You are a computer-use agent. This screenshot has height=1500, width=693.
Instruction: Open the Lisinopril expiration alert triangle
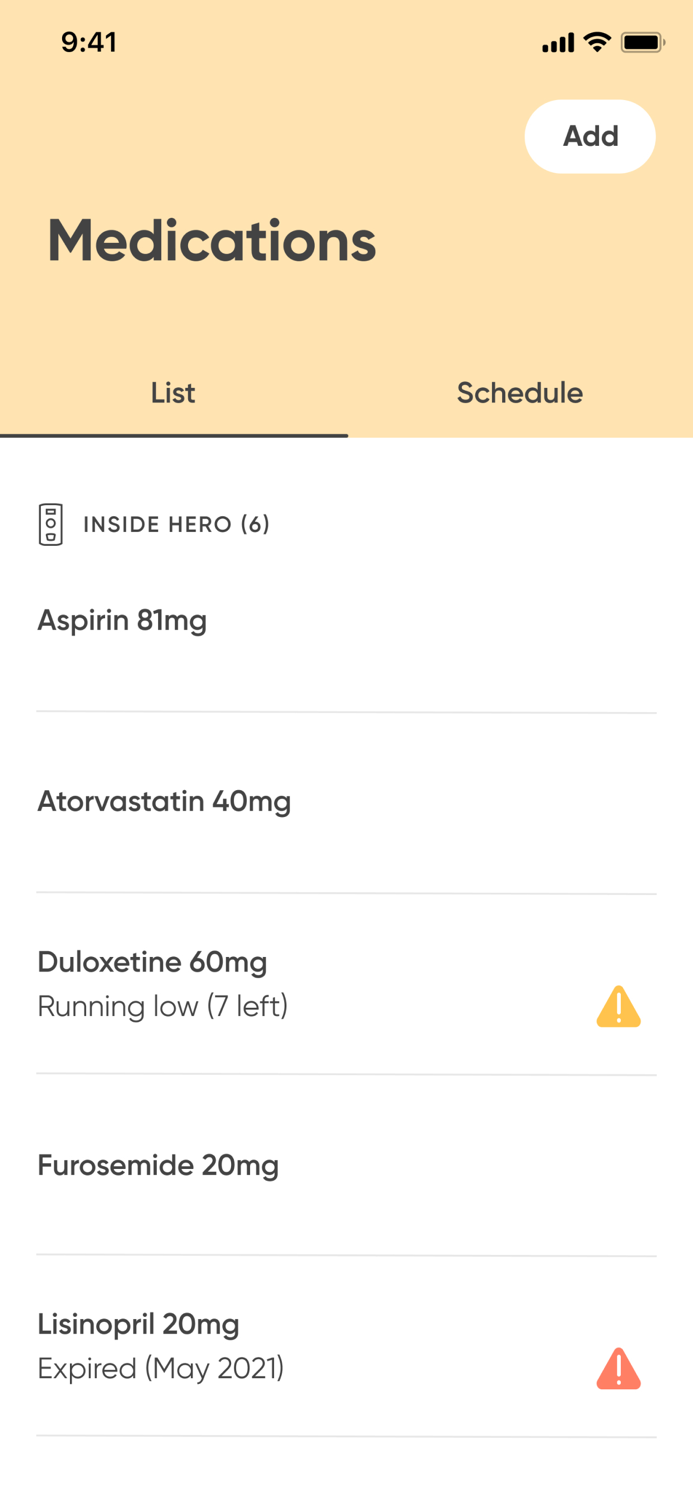point(618,1368)
